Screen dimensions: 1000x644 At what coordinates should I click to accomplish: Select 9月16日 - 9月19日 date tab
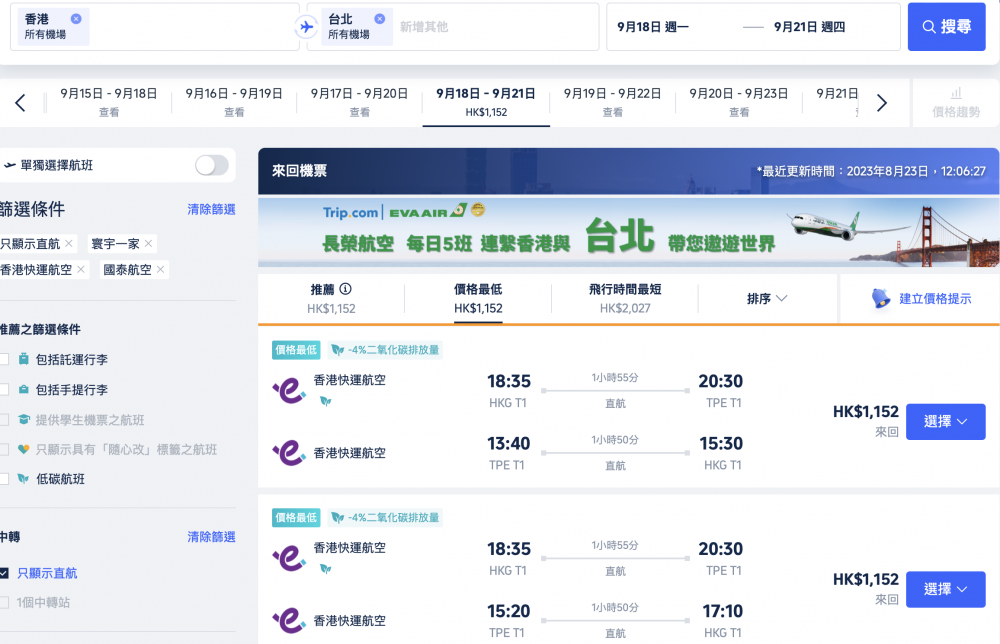pyautogui.click(x=234, y=102)
